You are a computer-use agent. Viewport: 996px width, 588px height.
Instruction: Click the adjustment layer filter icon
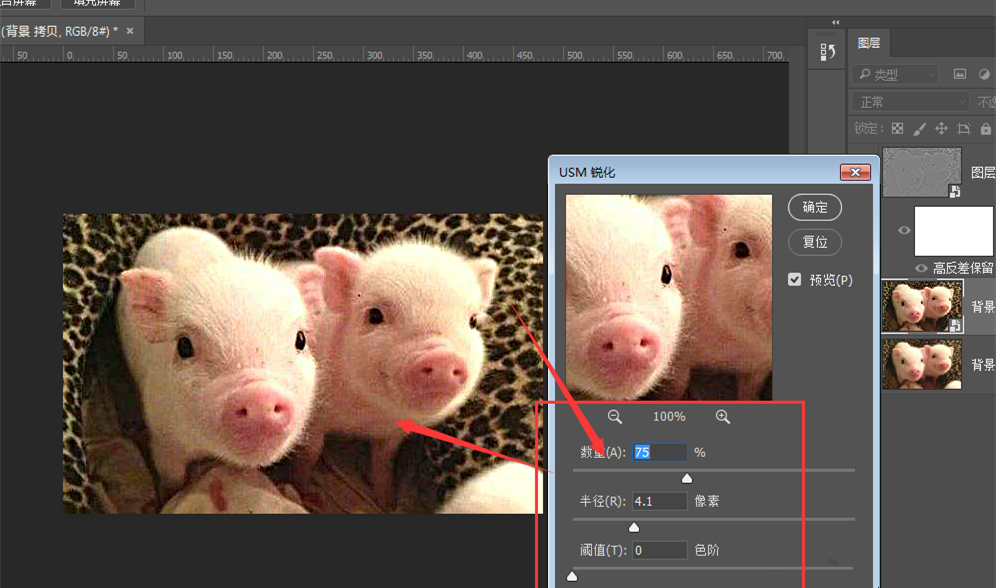[x=984, y=74]
